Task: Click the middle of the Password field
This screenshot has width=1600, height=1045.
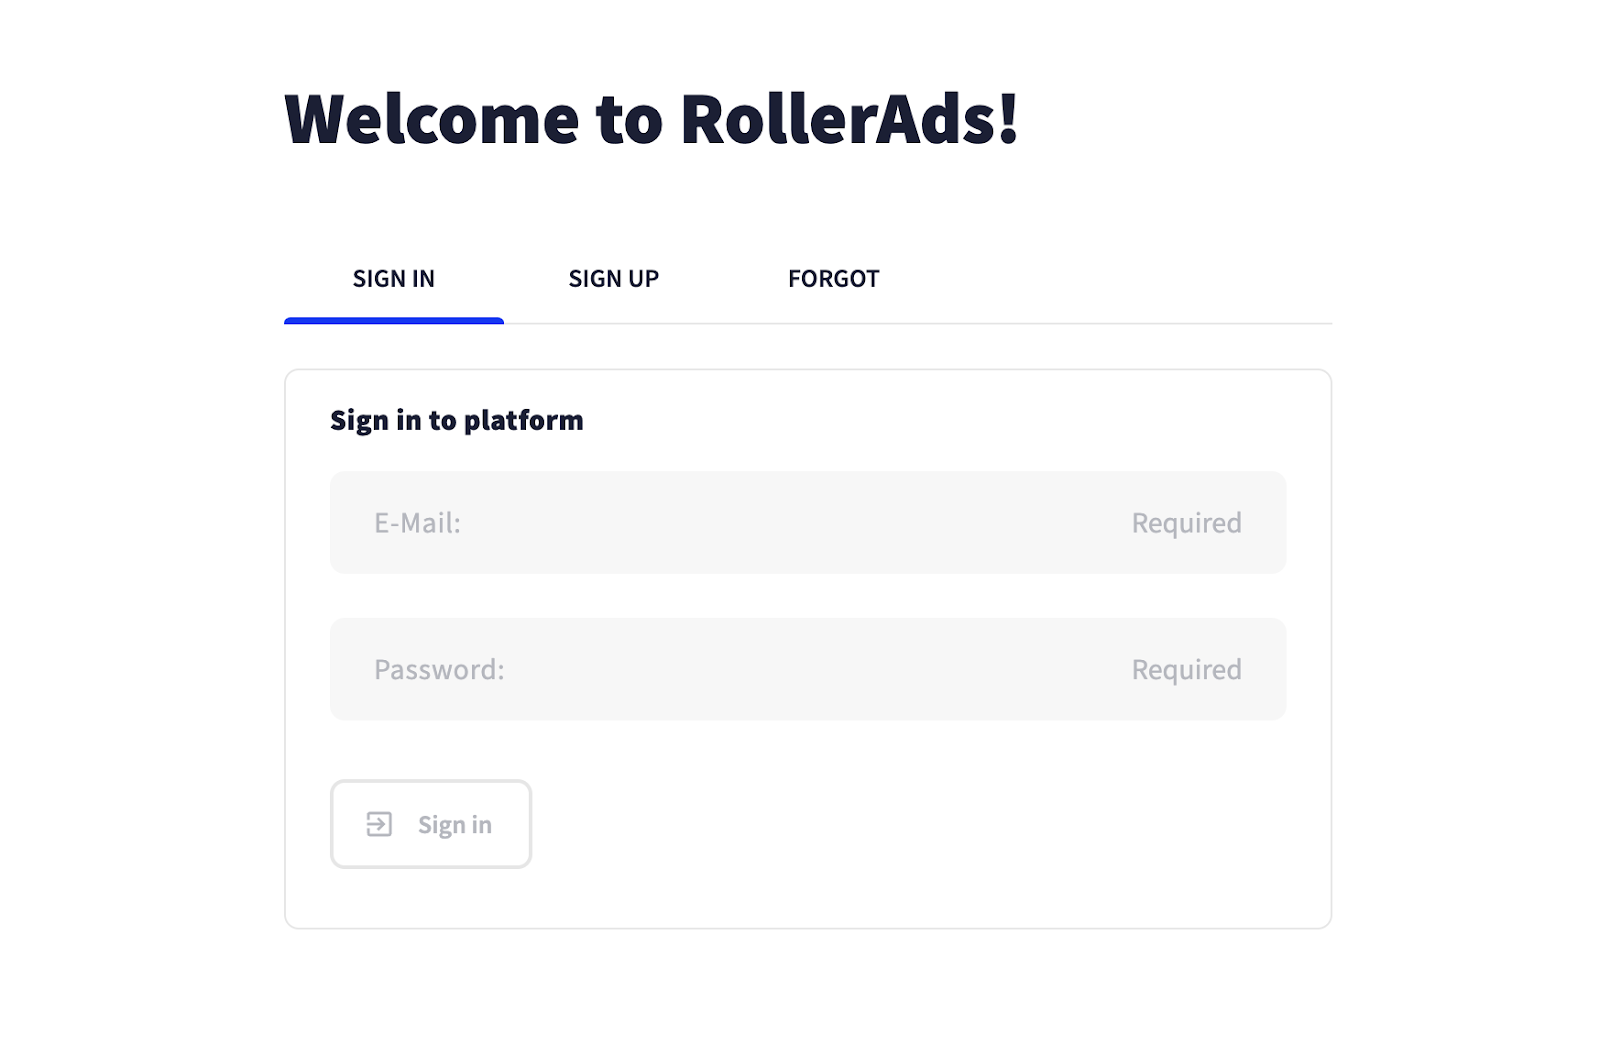Action: coord(808,669)
